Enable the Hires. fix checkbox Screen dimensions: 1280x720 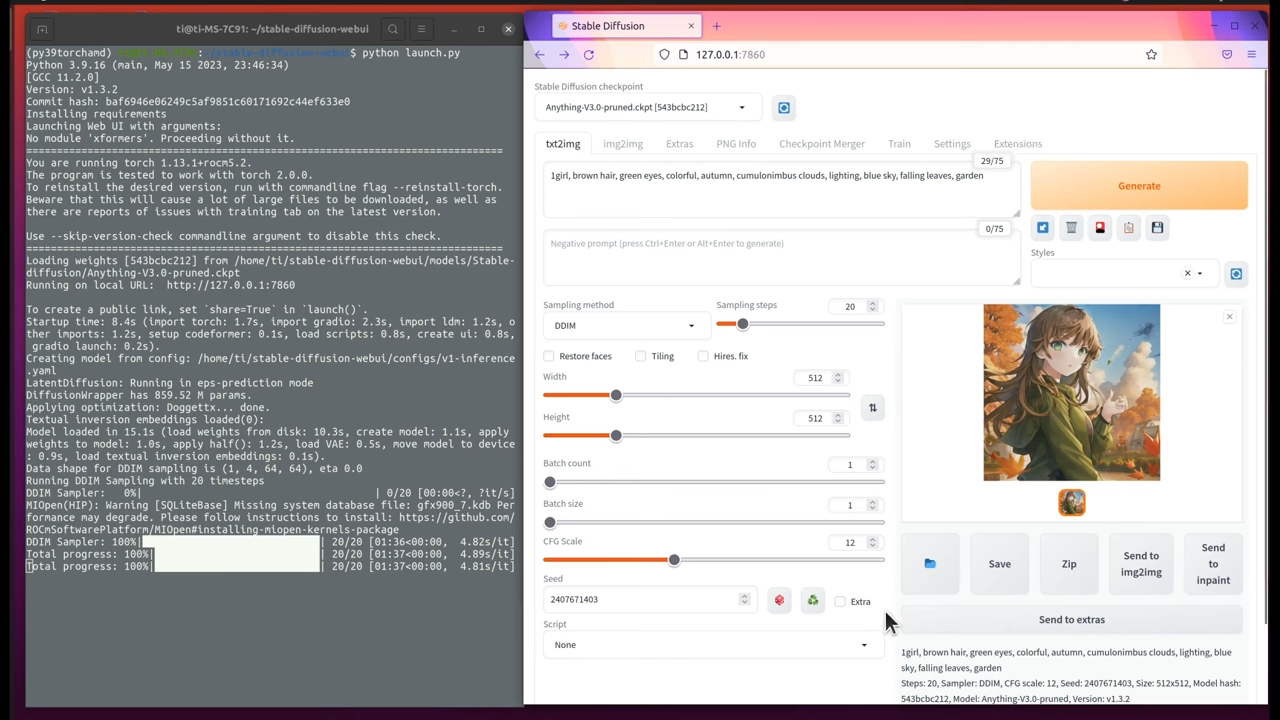coord(704,356)
